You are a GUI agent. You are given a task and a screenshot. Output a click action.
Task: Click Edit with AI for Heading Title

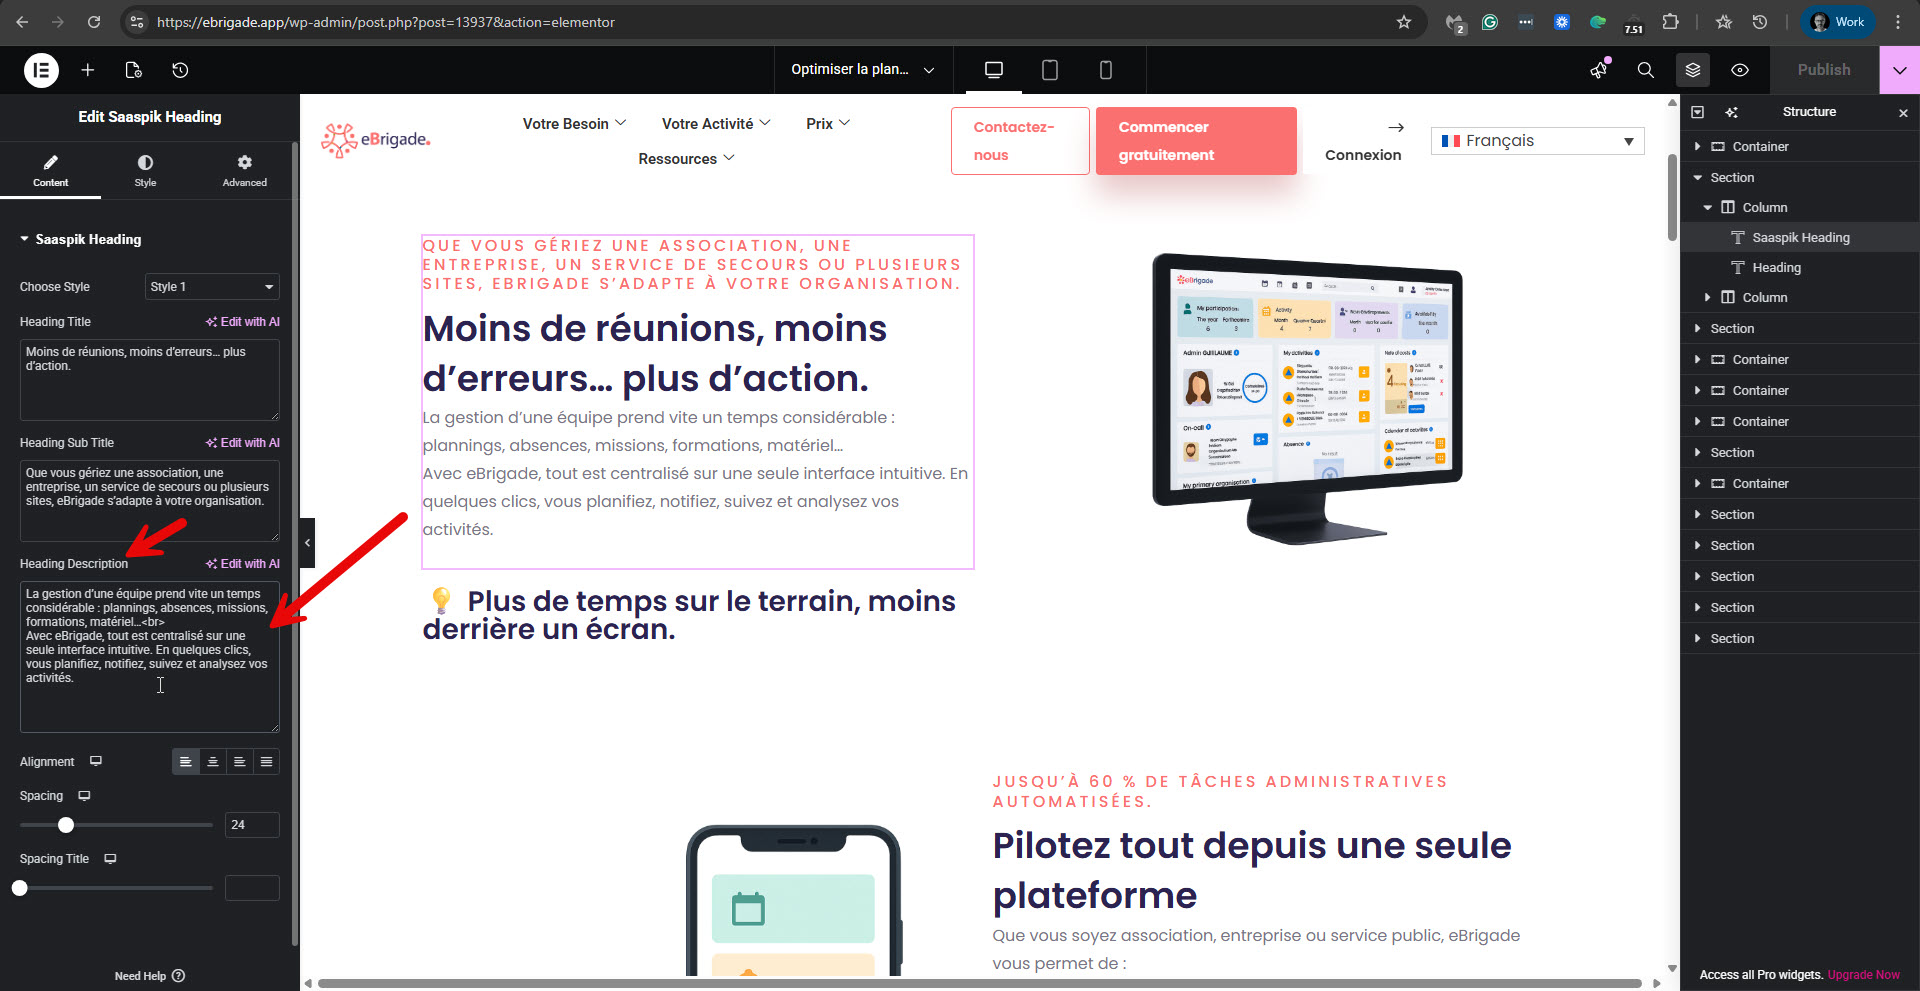[x=243, y=322]
